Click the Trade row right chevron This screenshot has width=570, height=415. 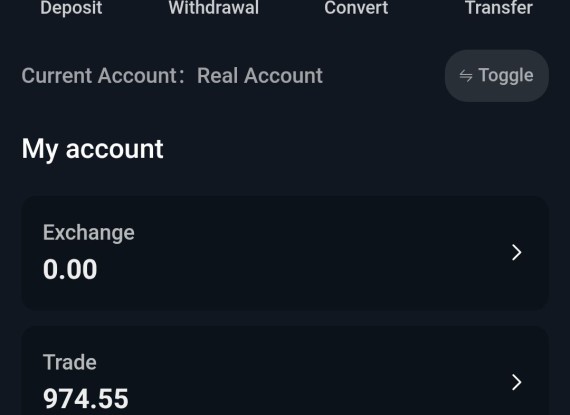(x=517, y=382)
